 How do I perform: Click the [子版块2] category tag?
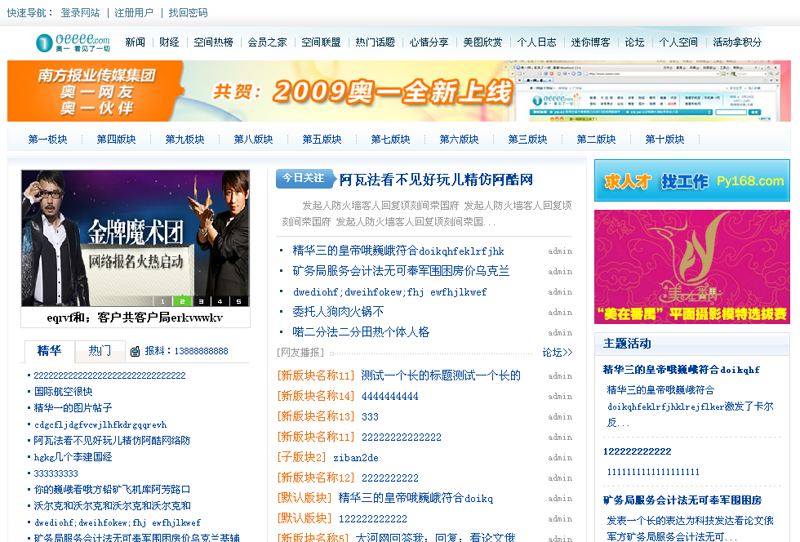pyautogui.click(x=302, y=457)
